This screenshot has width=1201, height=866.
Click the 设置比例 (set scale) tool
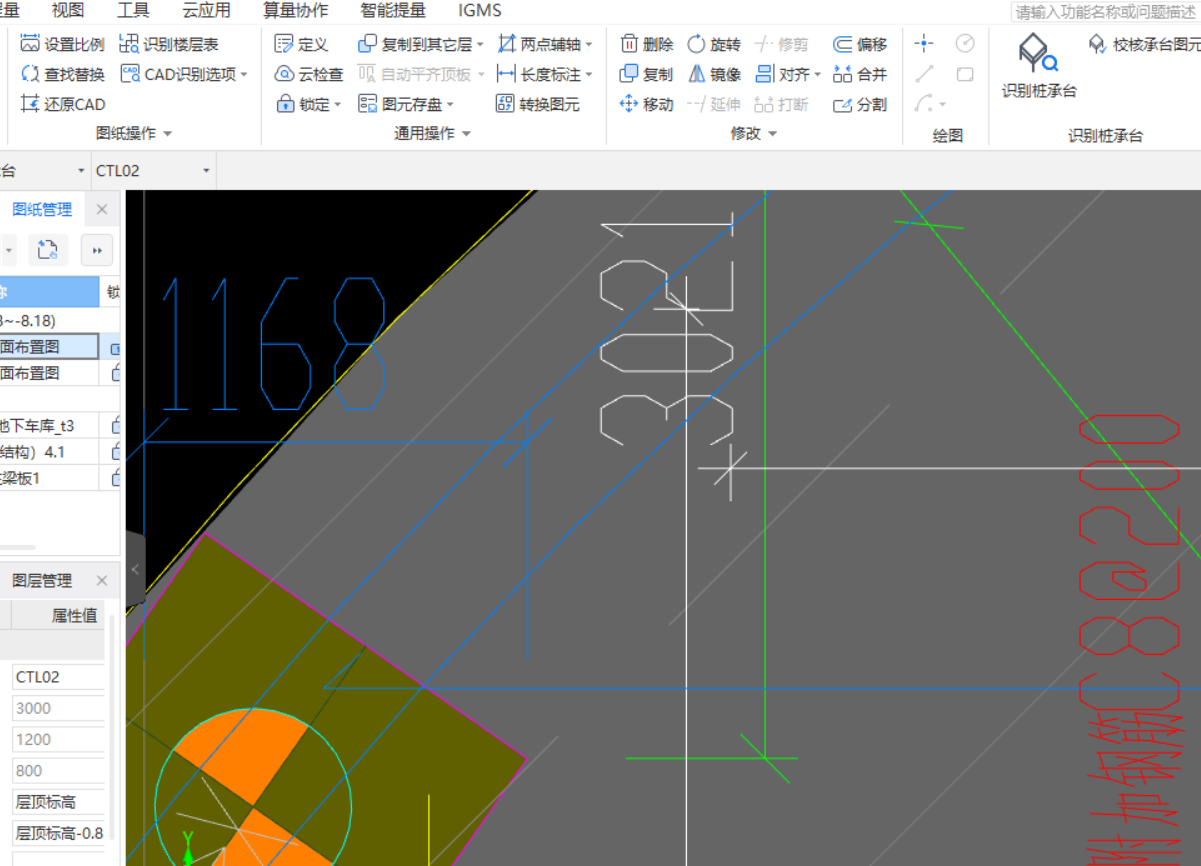[x=62, y=44]
